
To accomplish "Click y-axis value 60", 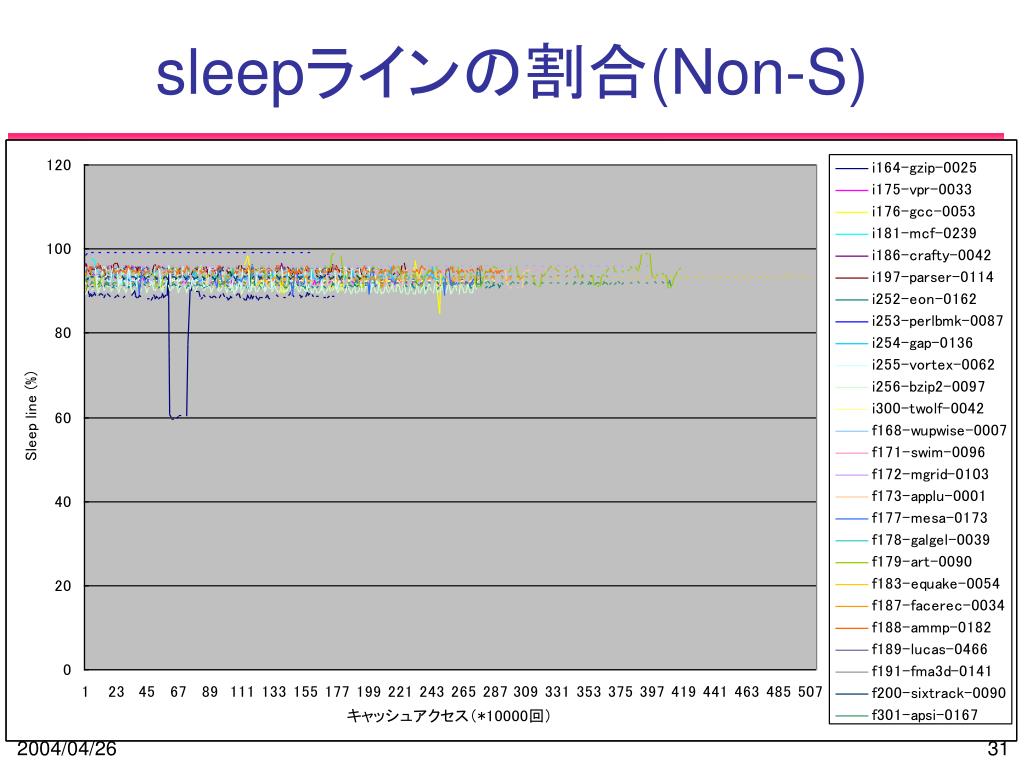I will point(63,418).
